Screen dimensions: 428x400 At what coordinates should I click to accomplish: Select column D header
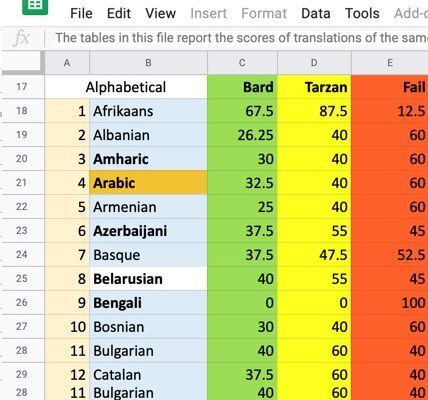click(314, 62)
